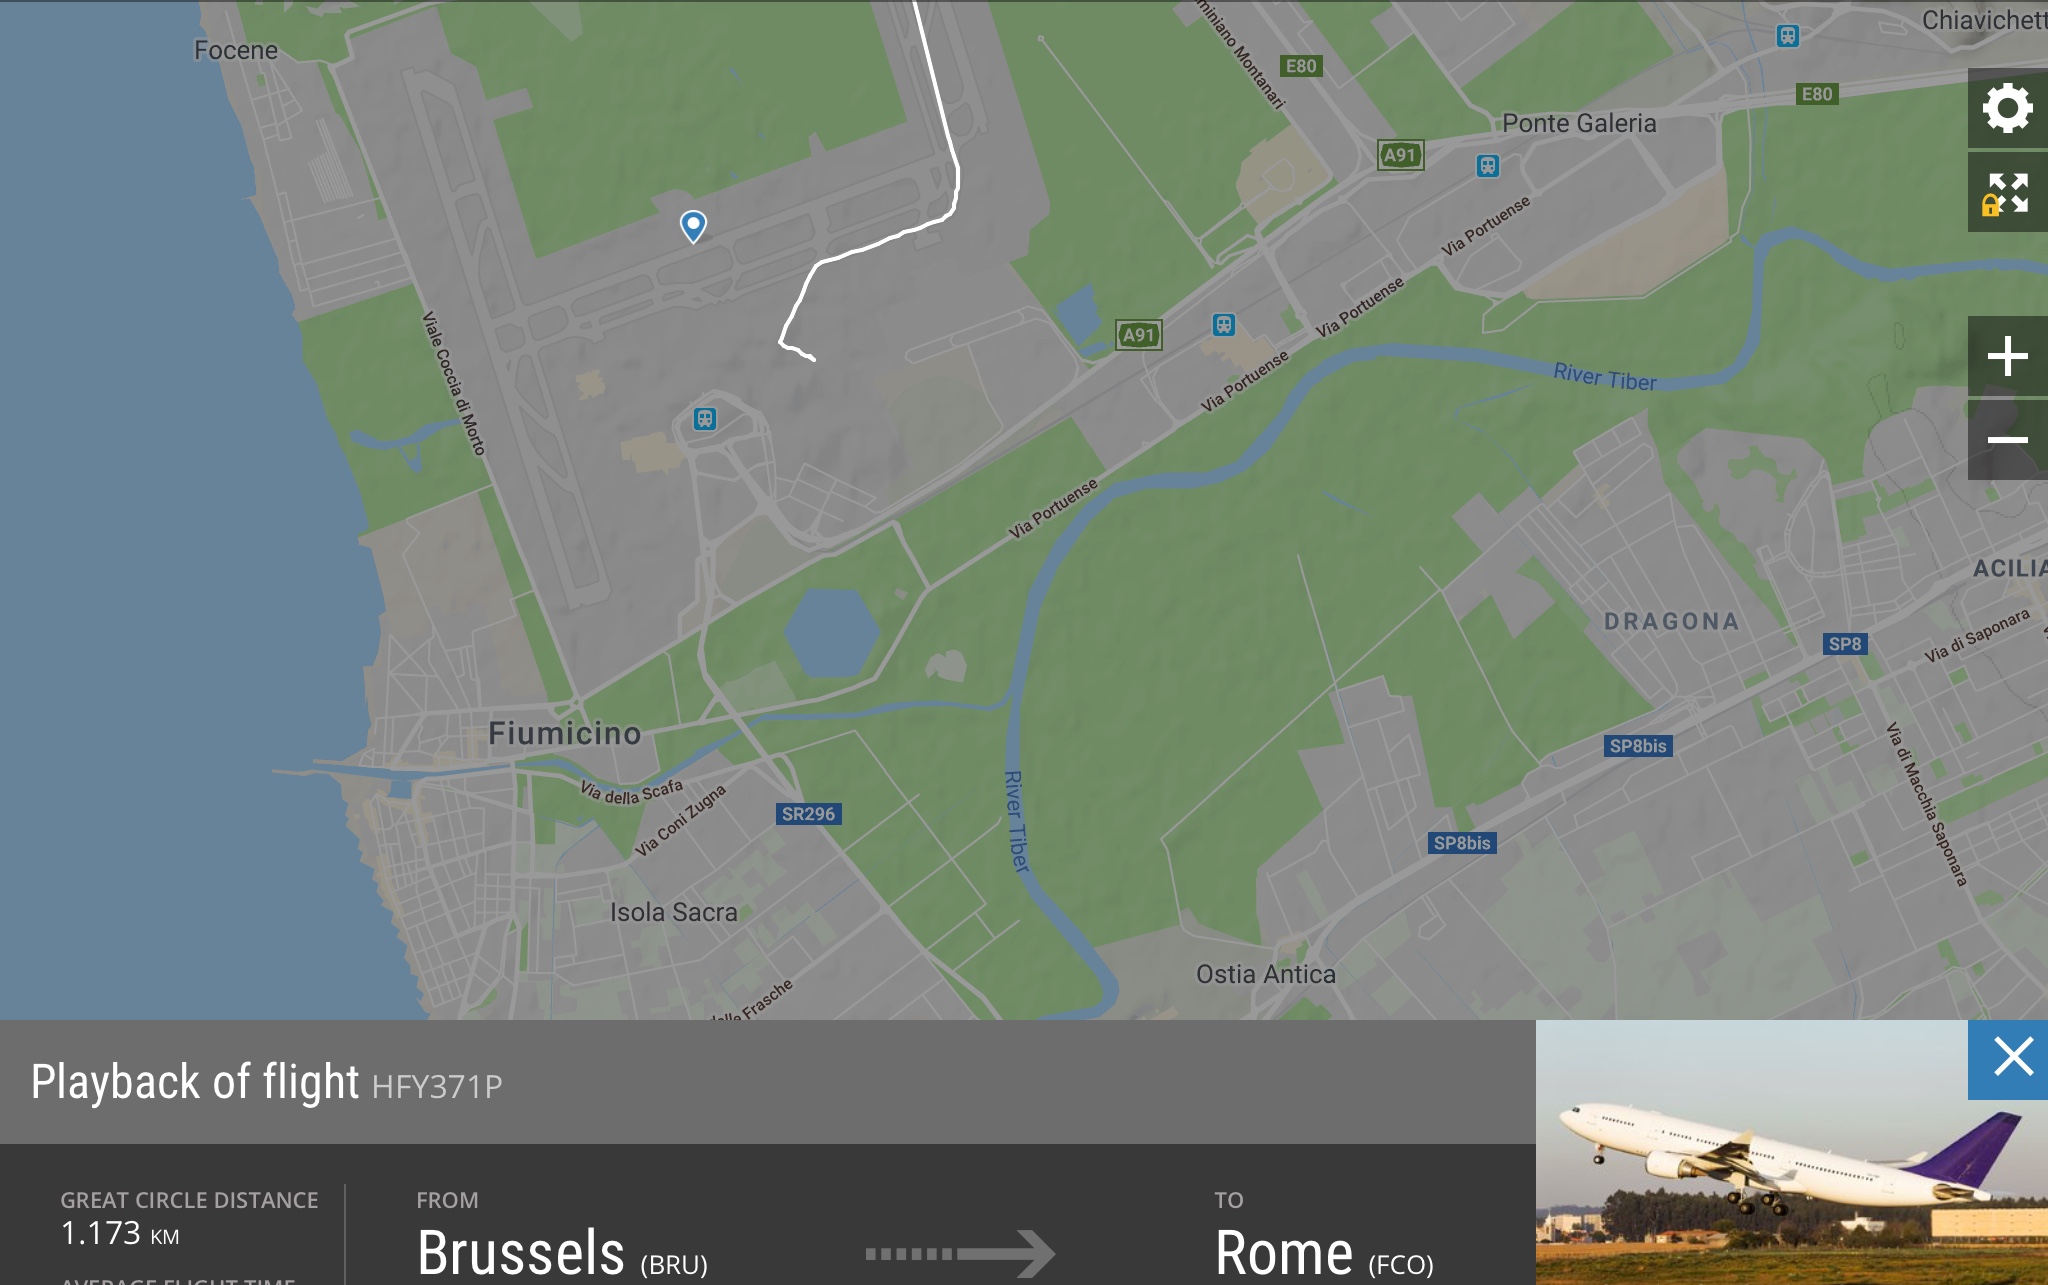
Task: Zoom in with the plus button
Action: pyautogui.click(x=2008, y=356)
